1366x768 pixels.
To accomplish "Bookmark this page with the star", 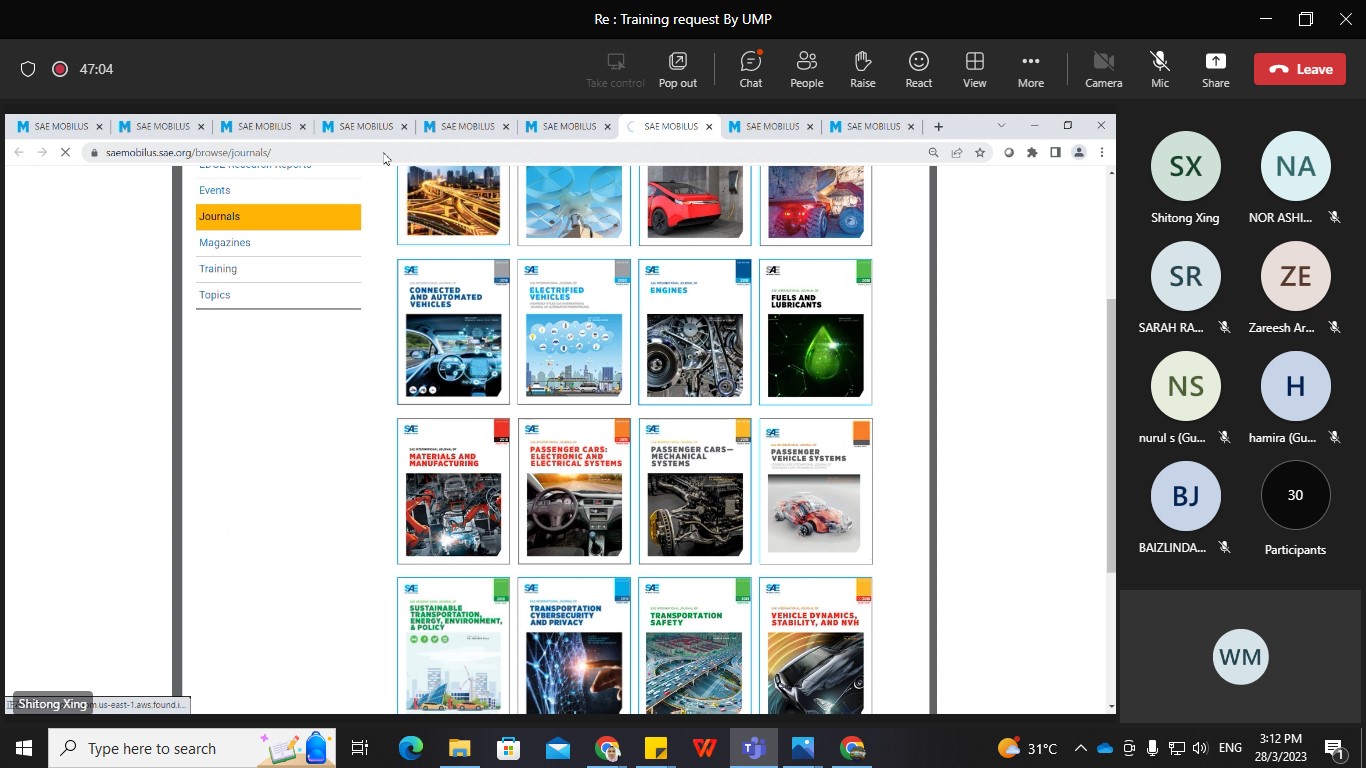I will click(980, 153).
